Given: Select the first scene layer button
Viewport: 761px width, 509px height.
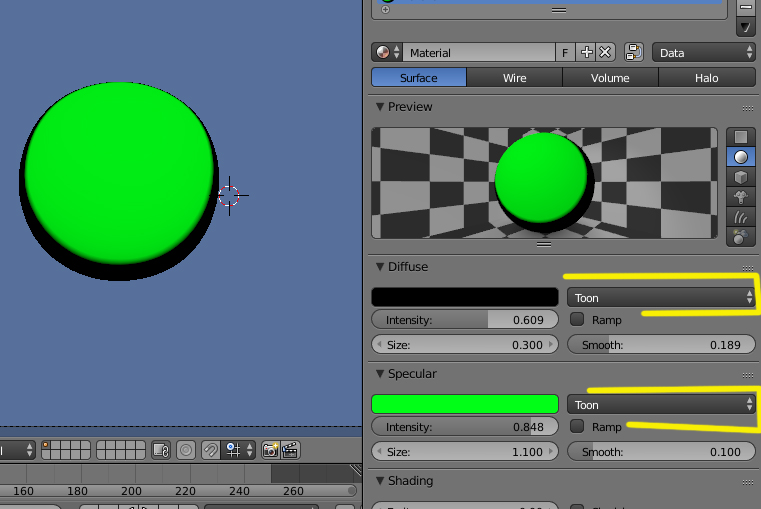Looking at the screenshot, I should coord(46,445).
